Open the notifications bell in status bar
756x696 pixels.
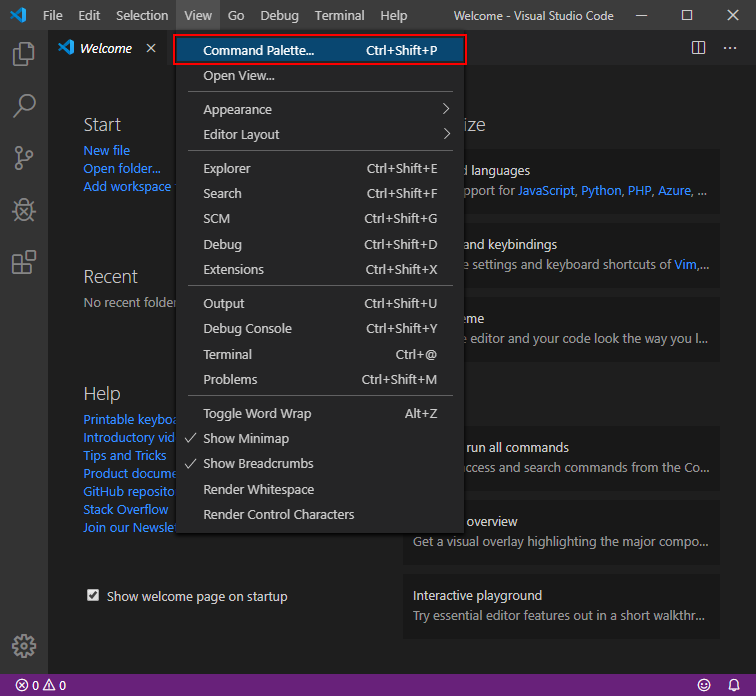click(734, 685)
